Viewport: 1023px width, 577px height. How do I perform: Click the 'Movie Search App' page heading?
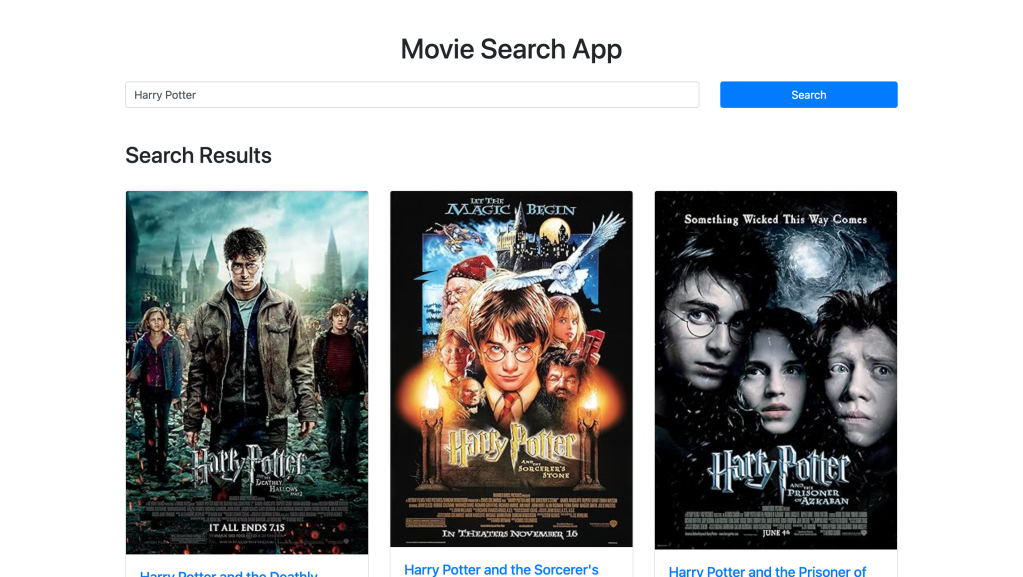pyautogui.click(x=511, y=49)
